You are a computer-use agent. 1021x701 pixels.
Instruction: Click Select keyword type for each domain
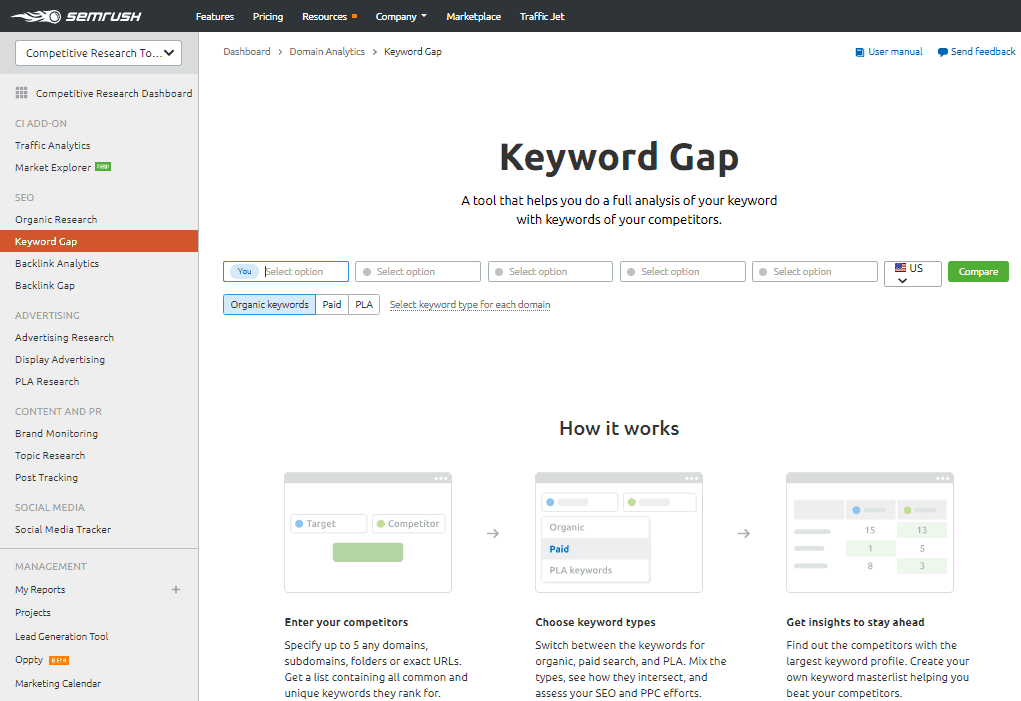(470, 305)
